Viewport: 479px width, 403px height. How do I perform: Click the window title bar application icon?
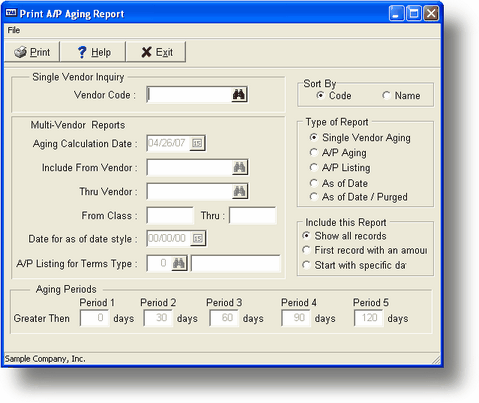click(x=11, y=13)
